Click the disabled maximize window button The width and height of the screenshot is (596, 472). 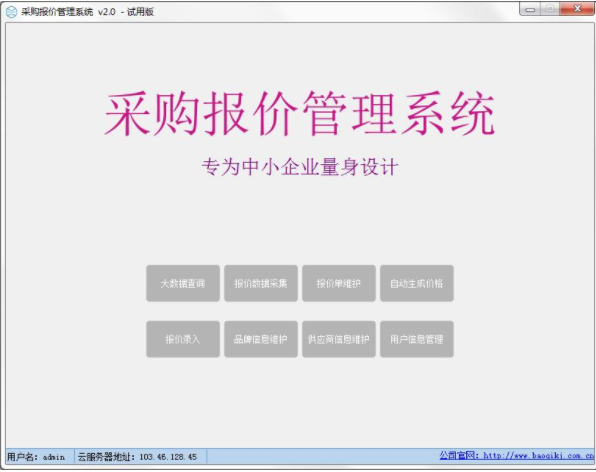tap(549, 9)
